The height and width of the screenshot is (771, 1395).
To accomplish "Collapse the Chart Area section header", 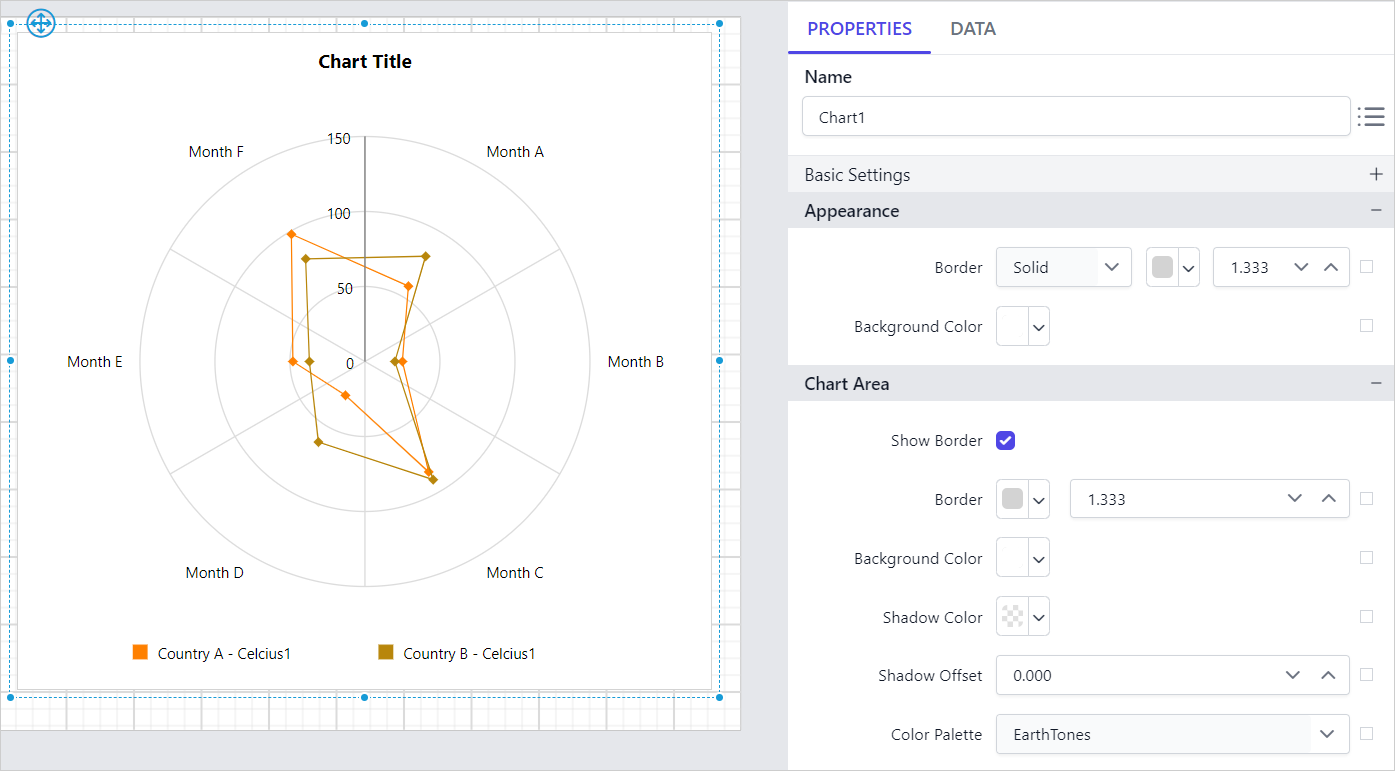I will [1091, 383].
